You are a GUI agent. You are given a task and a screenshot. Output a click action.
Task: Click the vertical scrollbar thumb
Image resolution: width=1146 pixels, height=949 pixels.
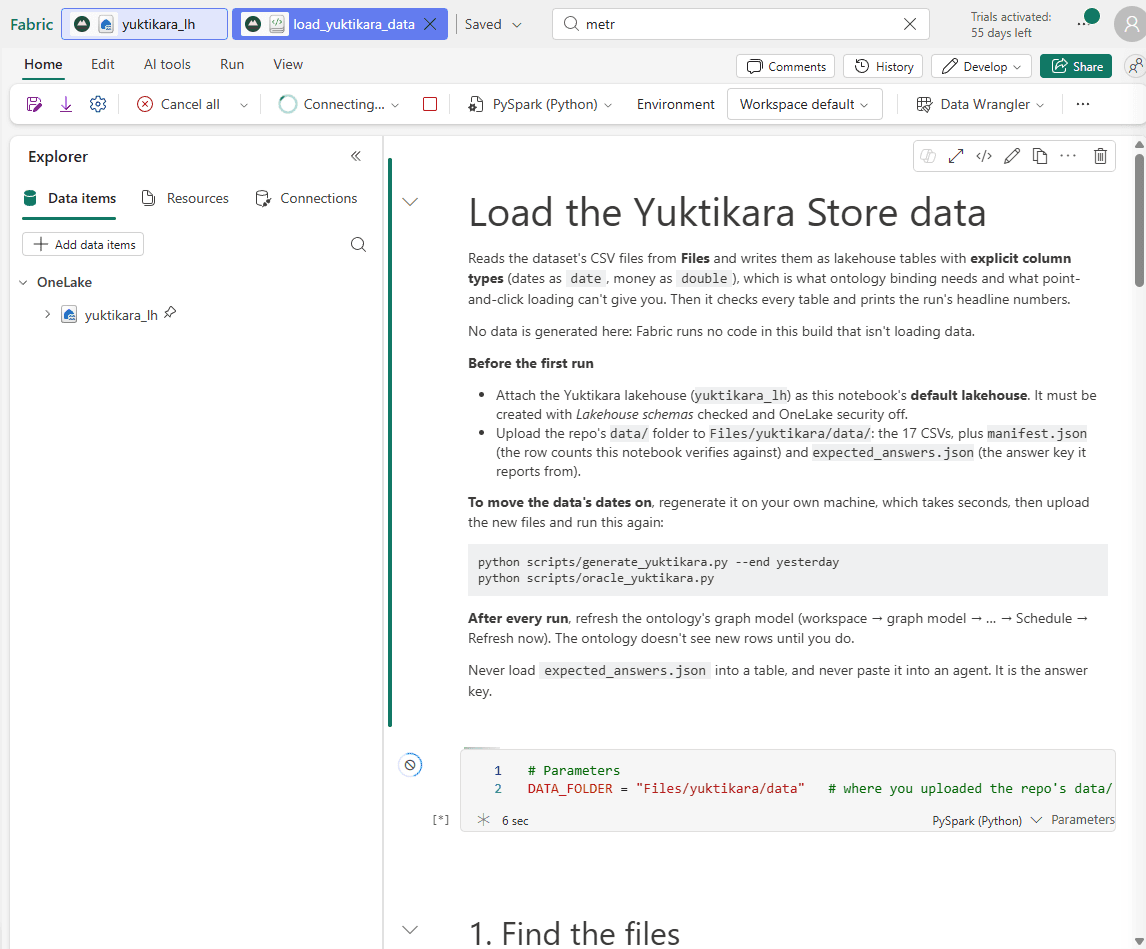(1139, 219)
